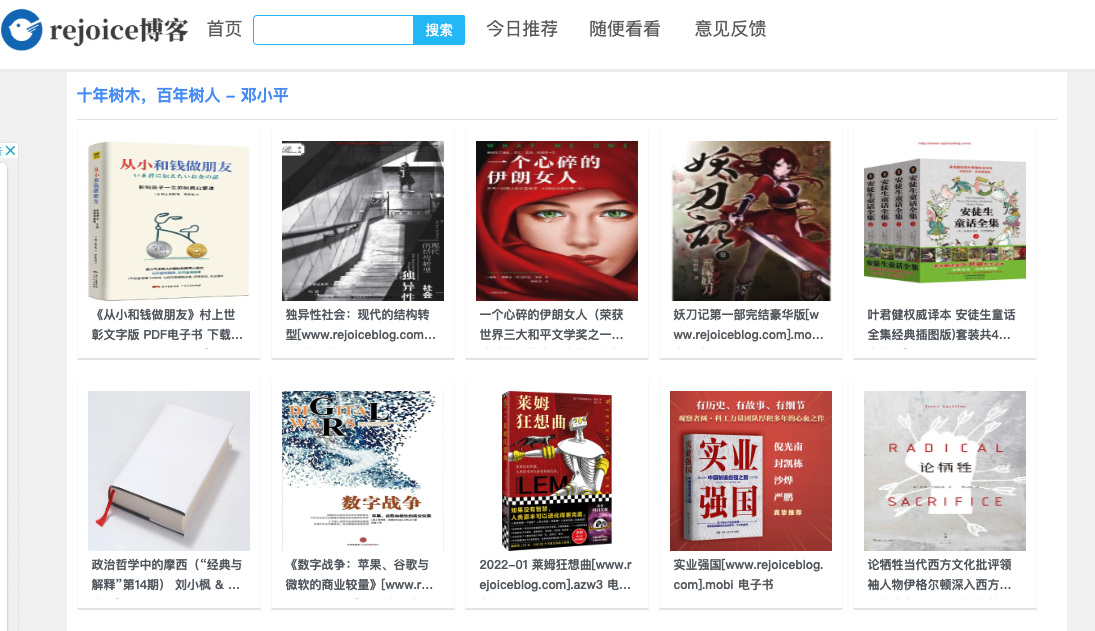
Task: Click the 搜索 search button
Action: [439, 30]
